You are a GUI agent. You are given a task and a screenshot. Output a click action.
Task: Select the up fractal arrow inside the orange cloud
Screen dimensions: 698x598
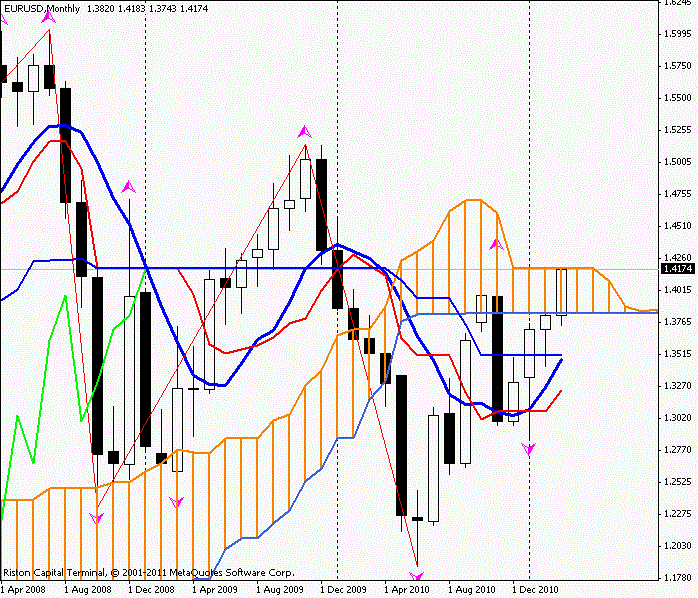[496, 244]
